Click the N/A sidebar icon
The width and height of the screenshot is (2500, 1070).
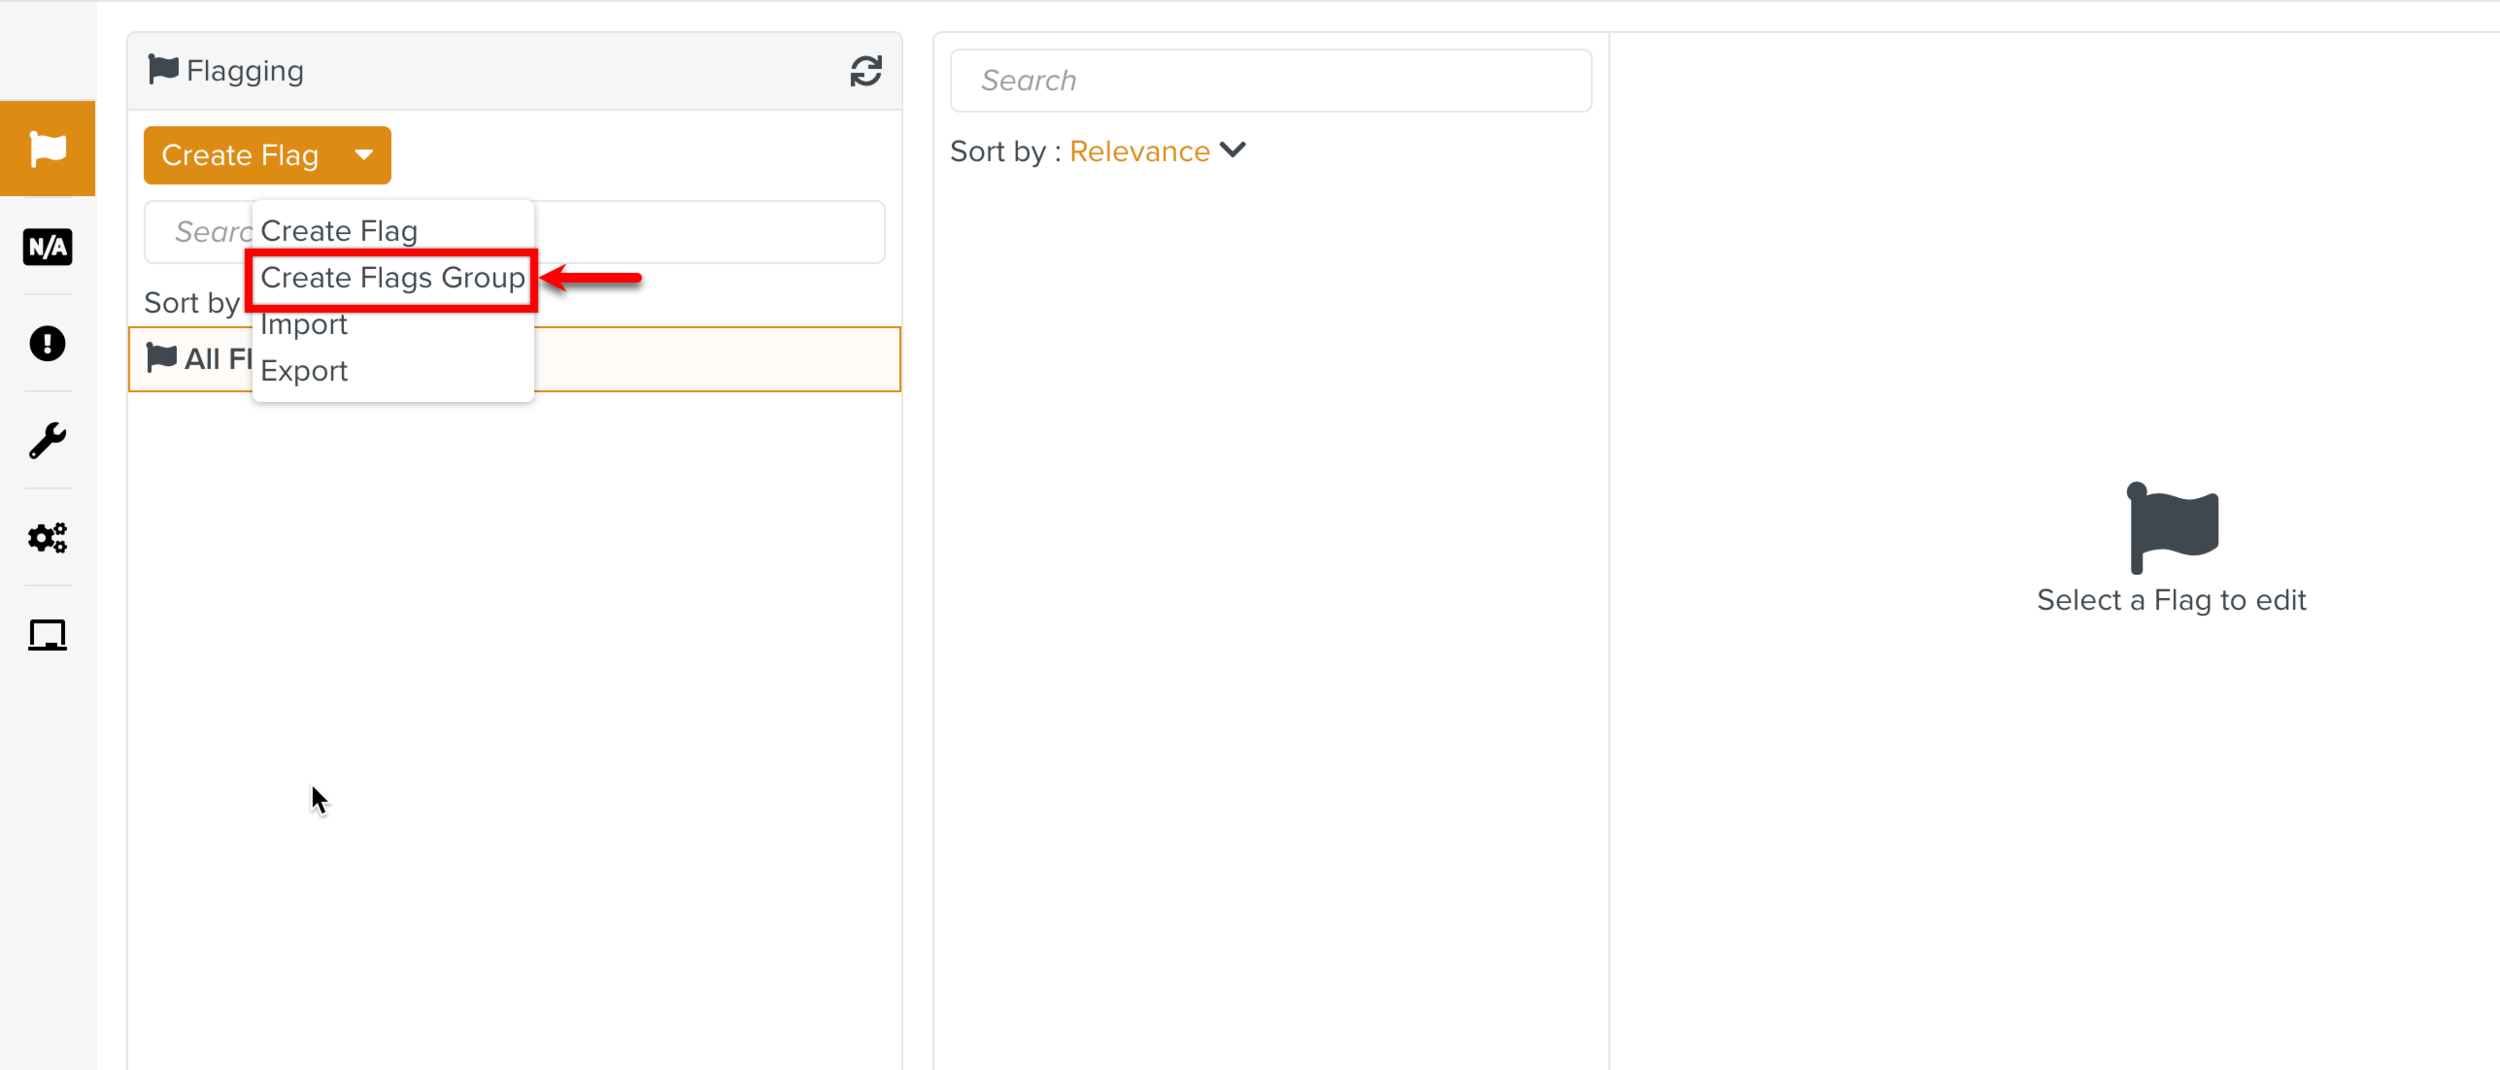[x=47, y=246]
